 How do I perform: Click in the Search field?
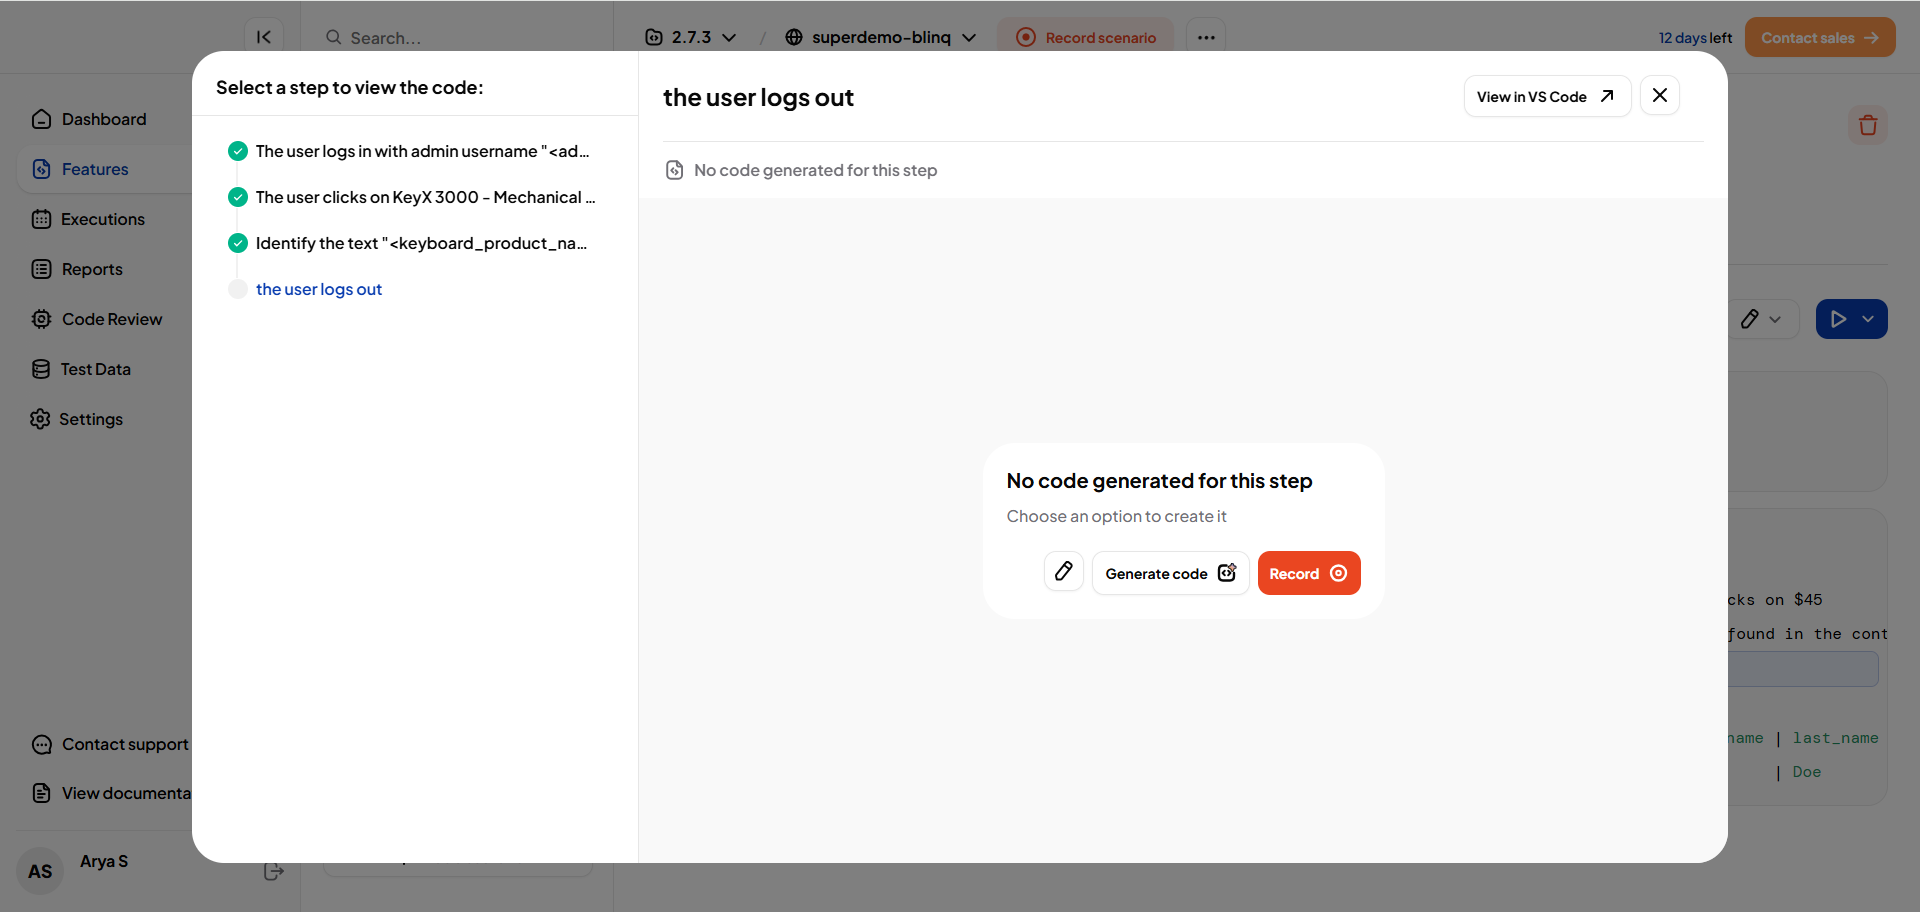tap(460, 38)
